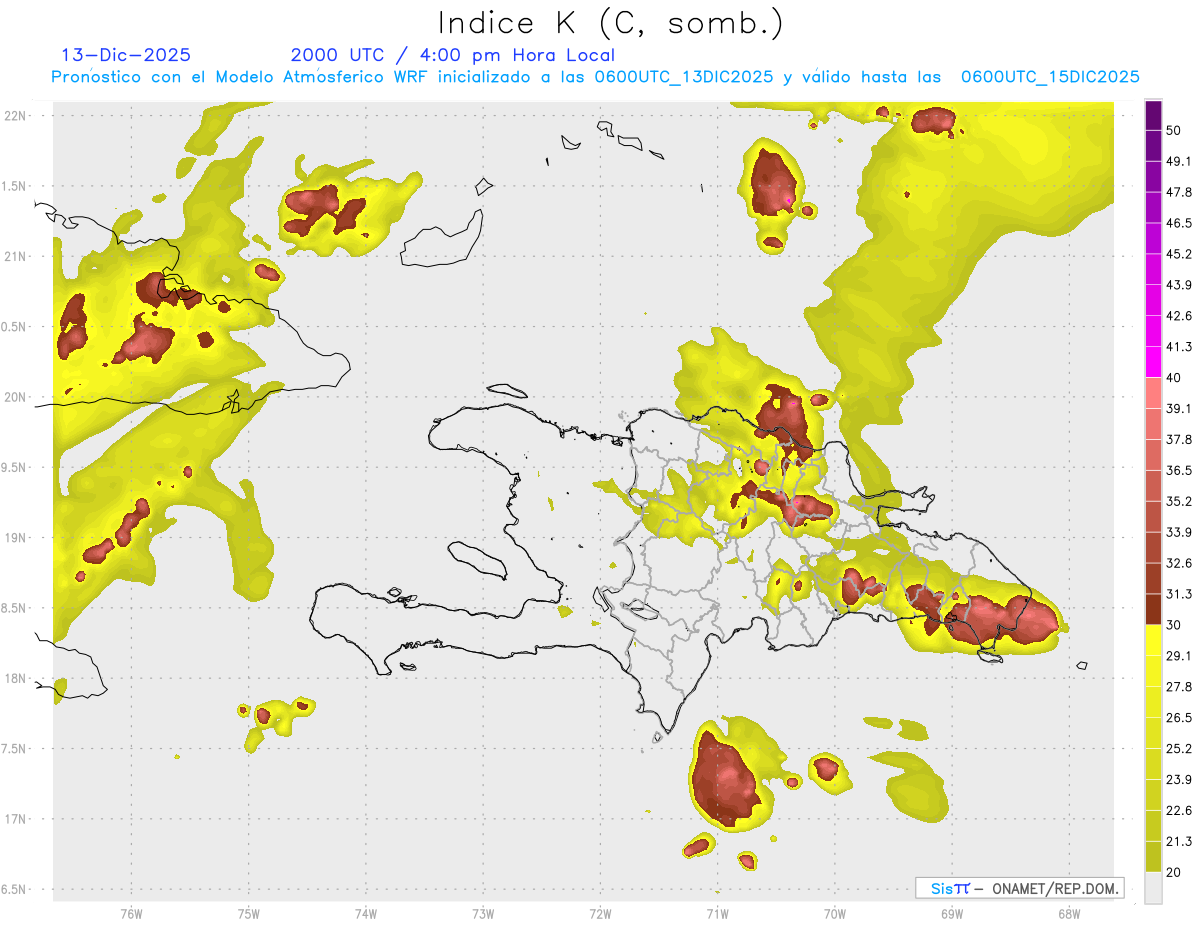Screen dimensions: 1200x927
Task: Click the 74W longitude axis label
Action: tap(365, 913)
